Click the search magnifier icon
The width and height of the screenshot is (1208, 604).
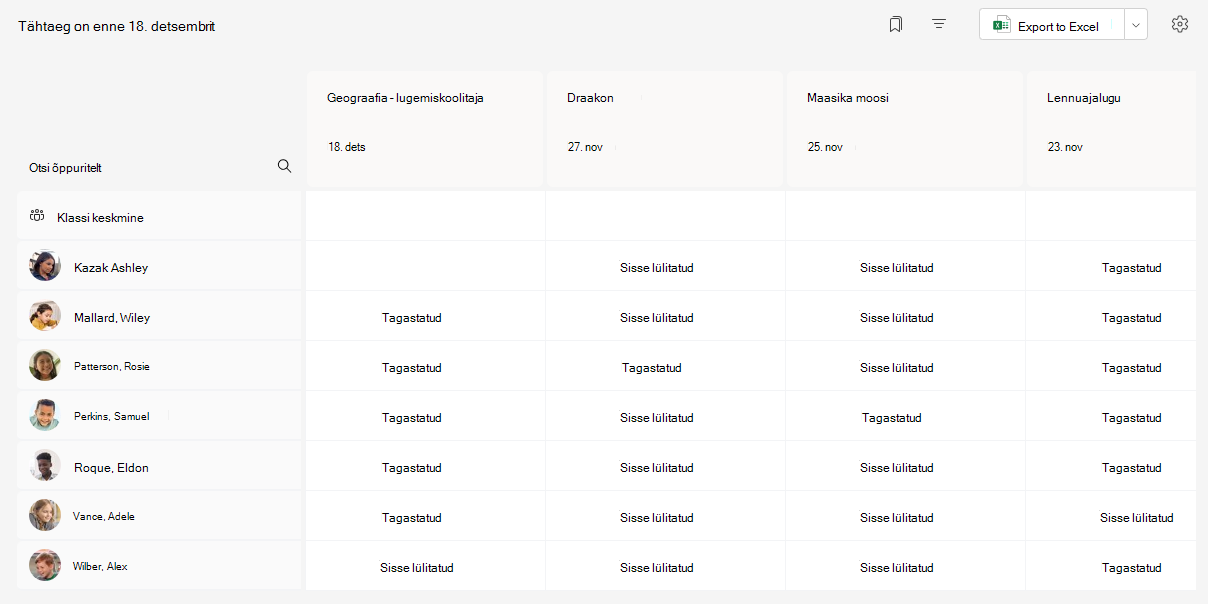coord(284,166)
